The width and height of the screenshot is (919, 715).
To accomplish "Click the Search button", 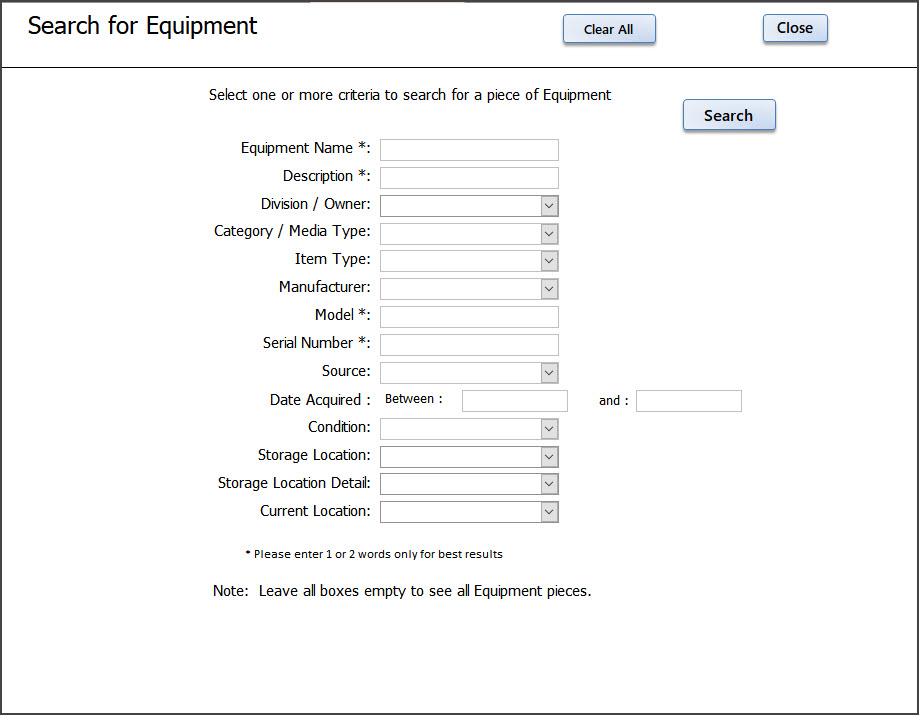I will pyautogui.click(x=728, y=115).
